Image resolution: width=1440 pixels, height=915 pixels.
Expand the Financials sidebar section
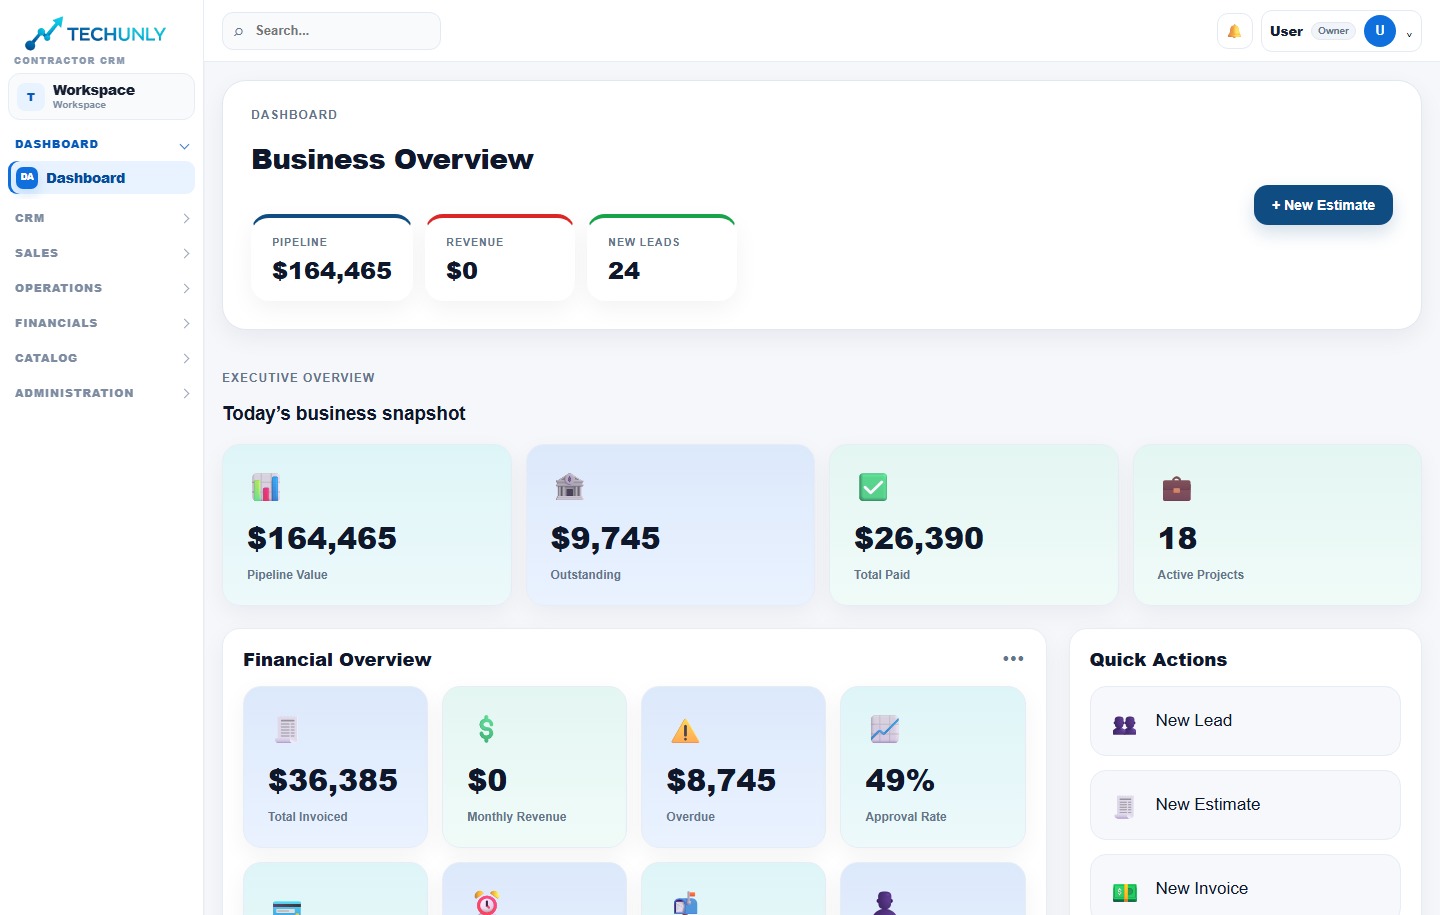(186, 323)
